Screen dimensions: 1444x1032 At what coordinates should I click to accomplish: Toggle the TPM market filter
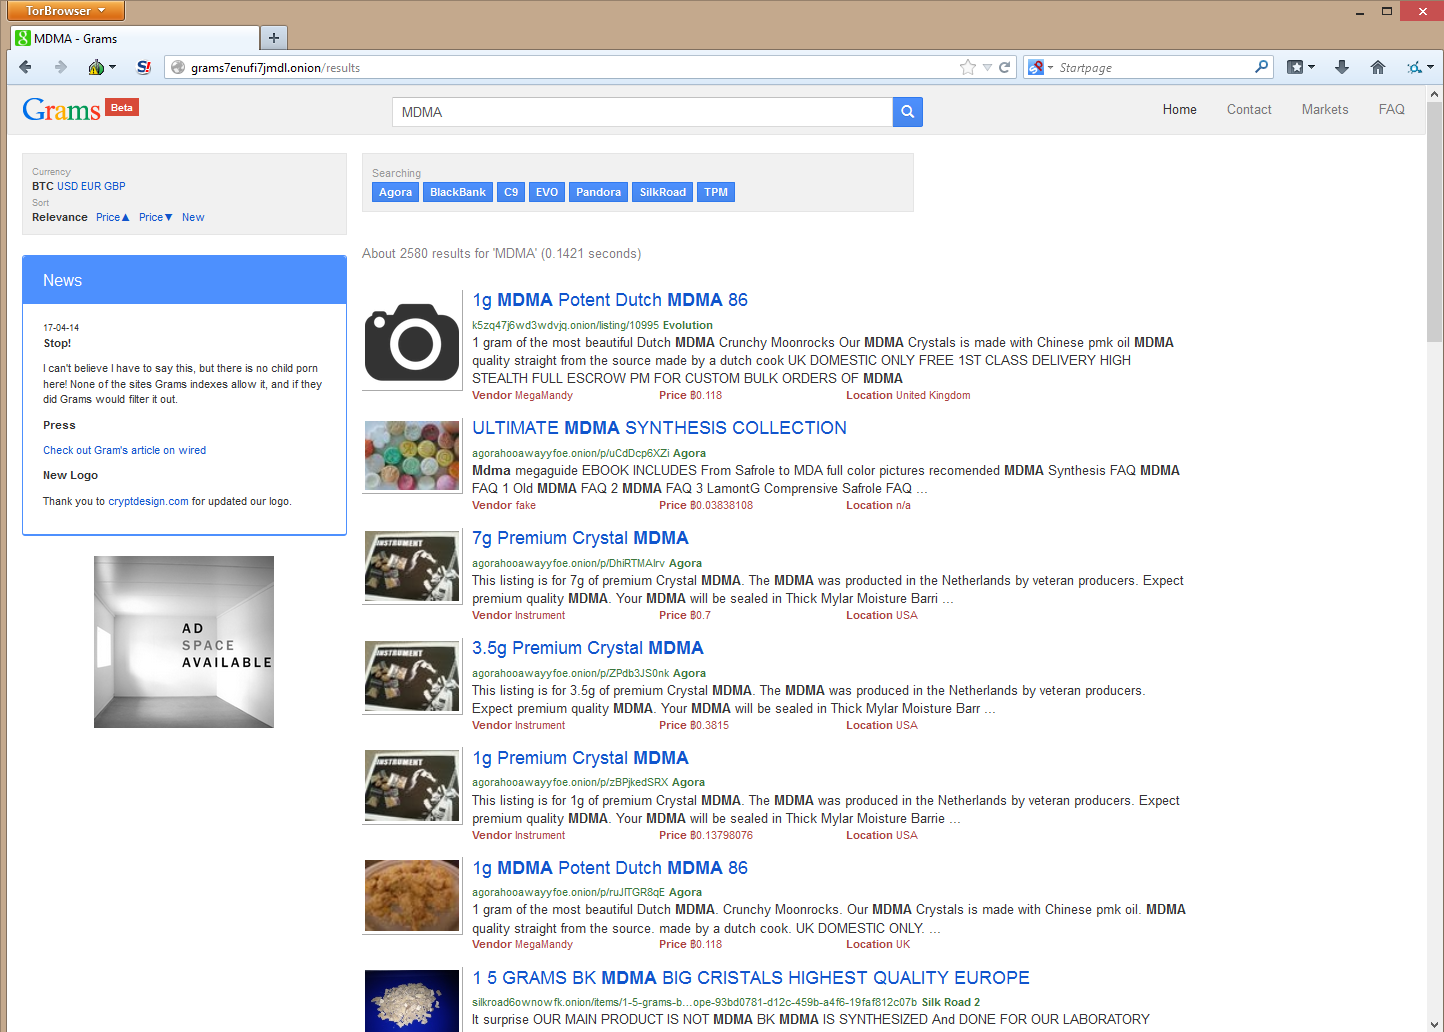(x=716, y=192)
